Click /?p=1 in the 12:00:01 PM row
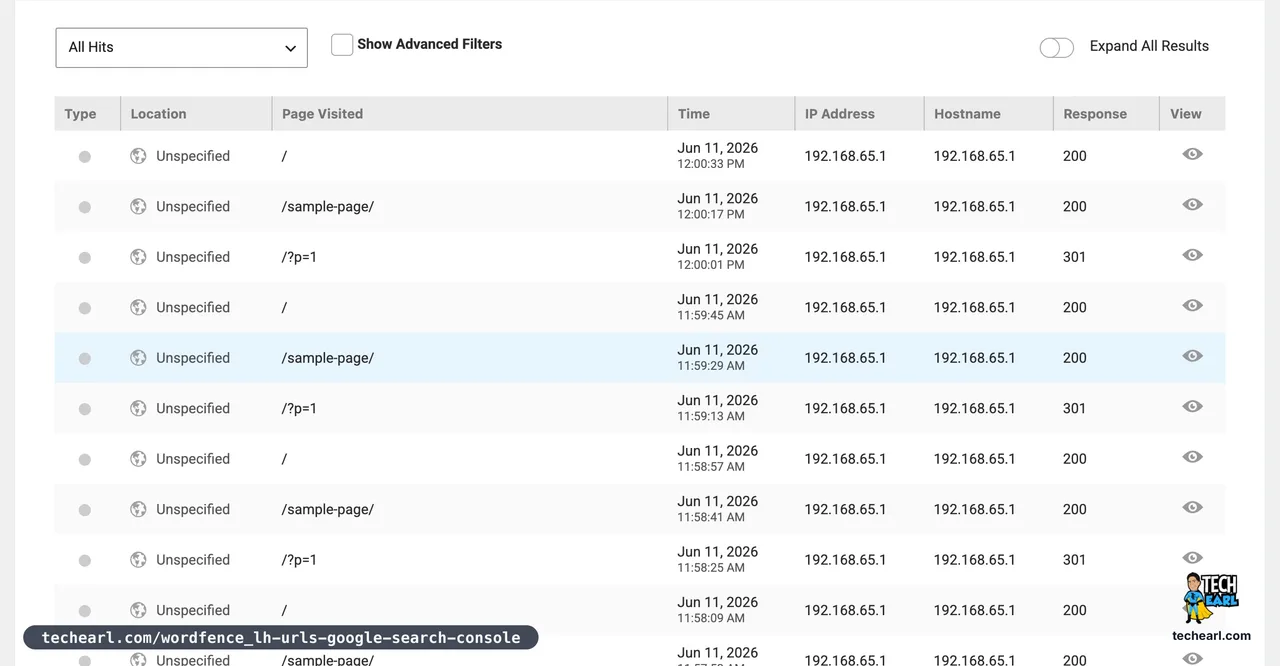Image resolution: width=1280 pixels, height=666 pixels. point(300,257)
